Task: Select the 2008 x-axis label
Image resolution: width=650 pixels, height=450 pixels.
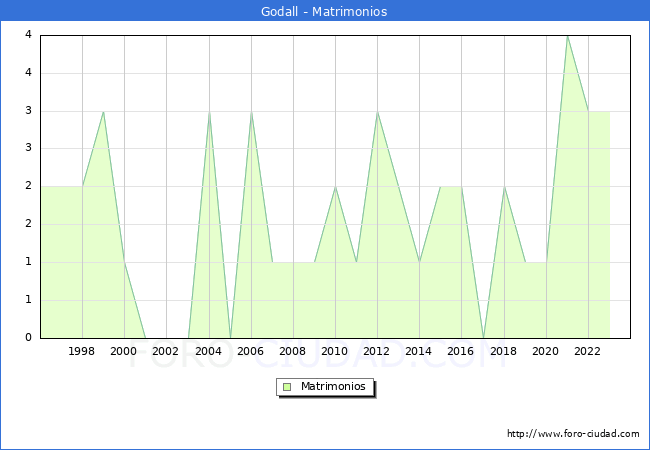Action: pos(293,351)
